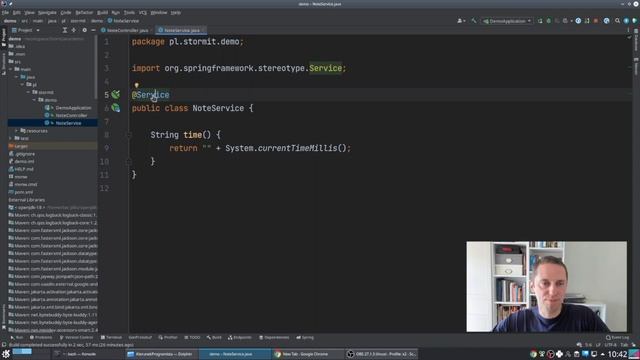Select NoteController in project tree
The width and height of the screenshot is (640, 360).
[x=71, y=116]
